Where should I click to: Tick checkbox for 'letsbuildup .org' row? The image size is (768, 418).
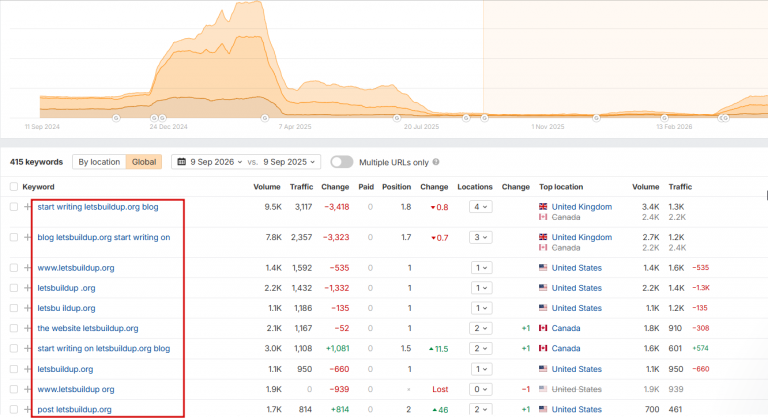14,288
